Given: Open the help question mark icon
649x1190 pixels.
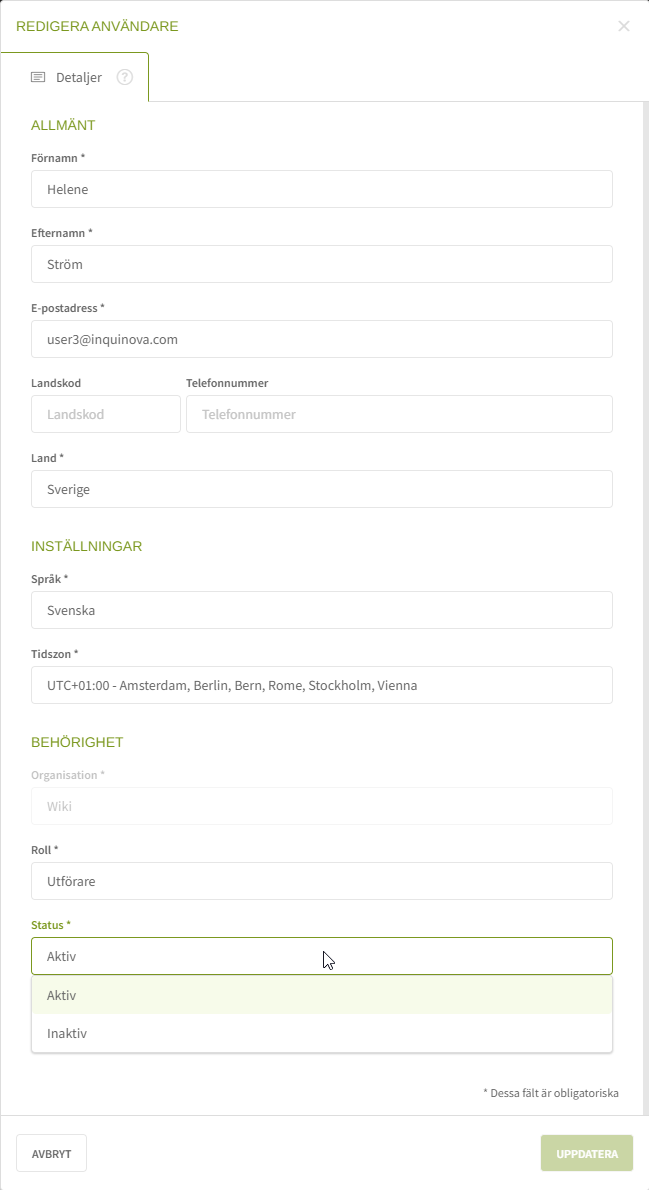Looking at the screenshot, I should tap(124, 76).
